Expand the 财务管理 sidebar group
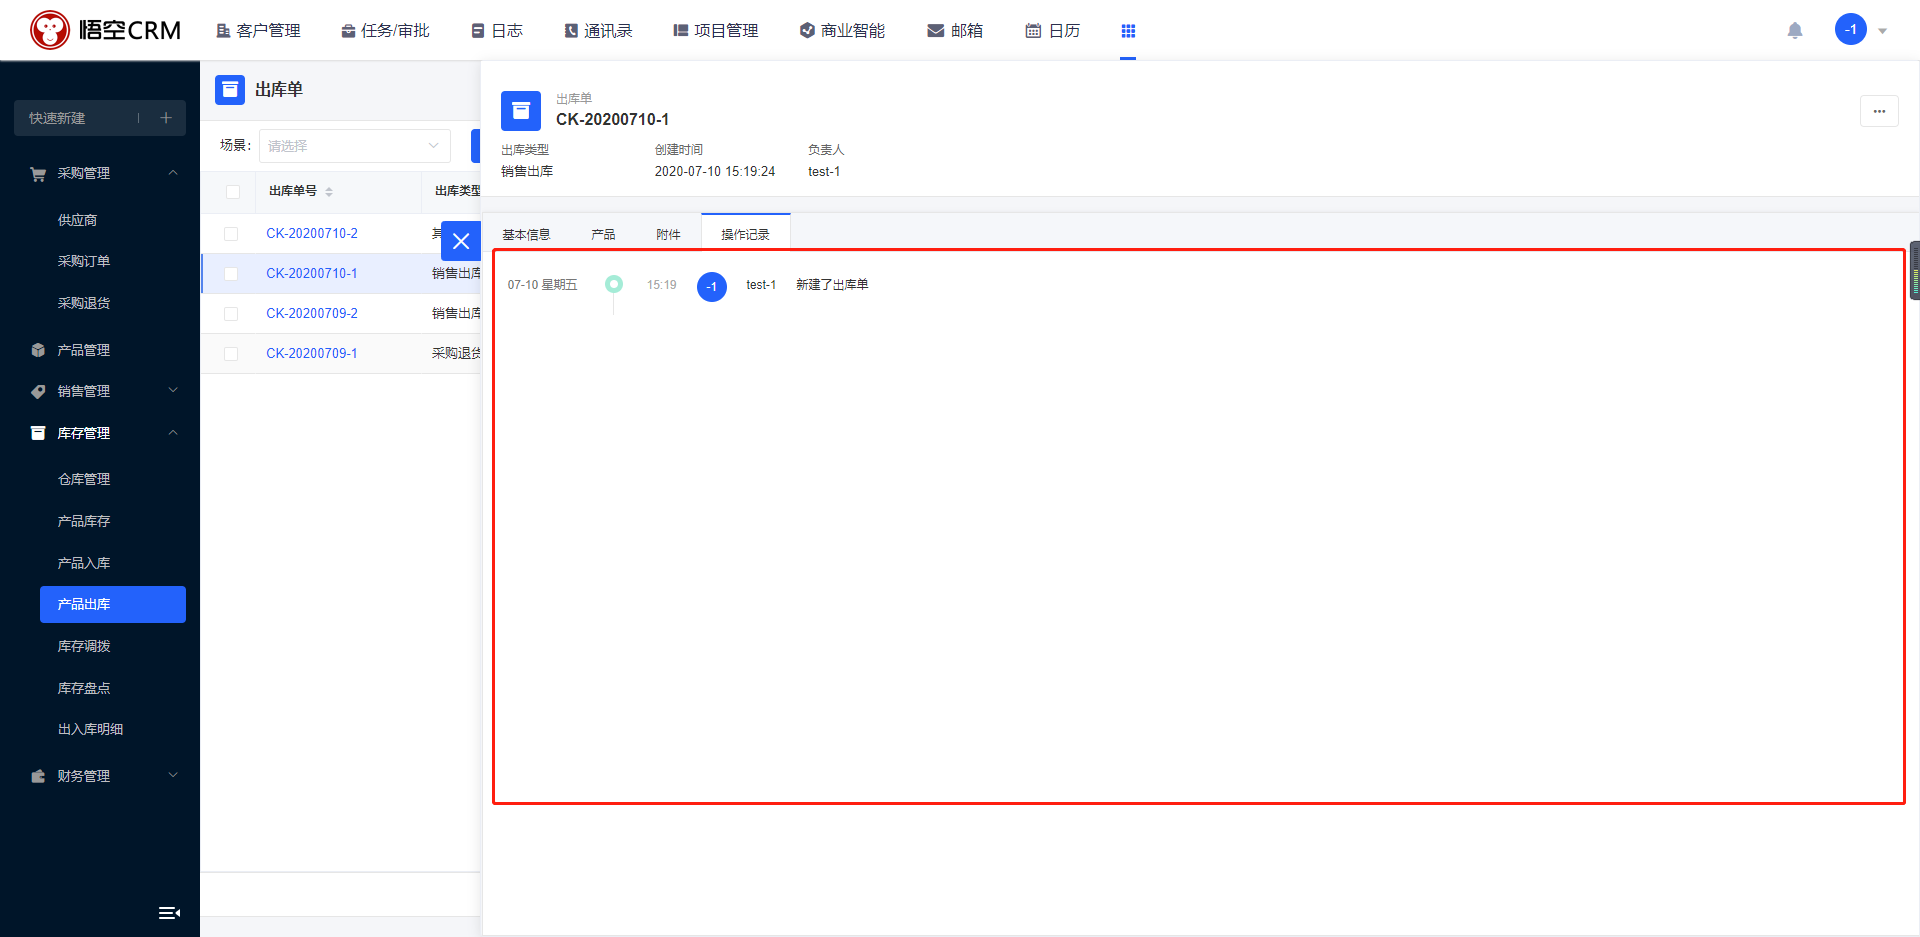The image size is (1920, 937). tap(173, 775)
